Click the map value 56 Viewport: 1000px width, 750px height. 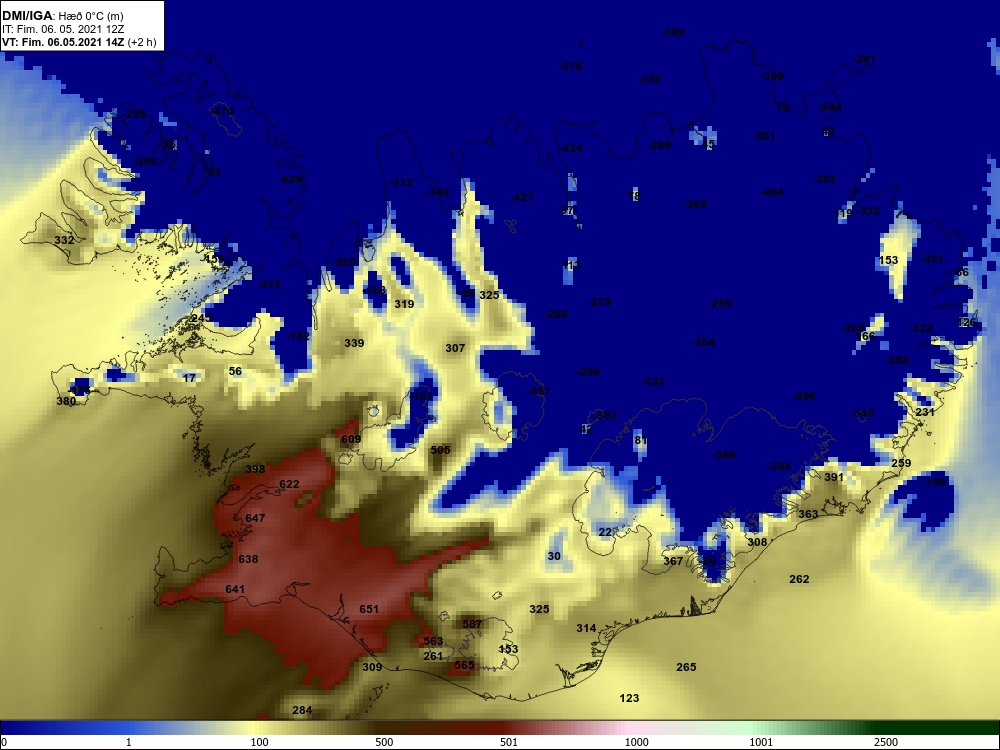(235, 371)
